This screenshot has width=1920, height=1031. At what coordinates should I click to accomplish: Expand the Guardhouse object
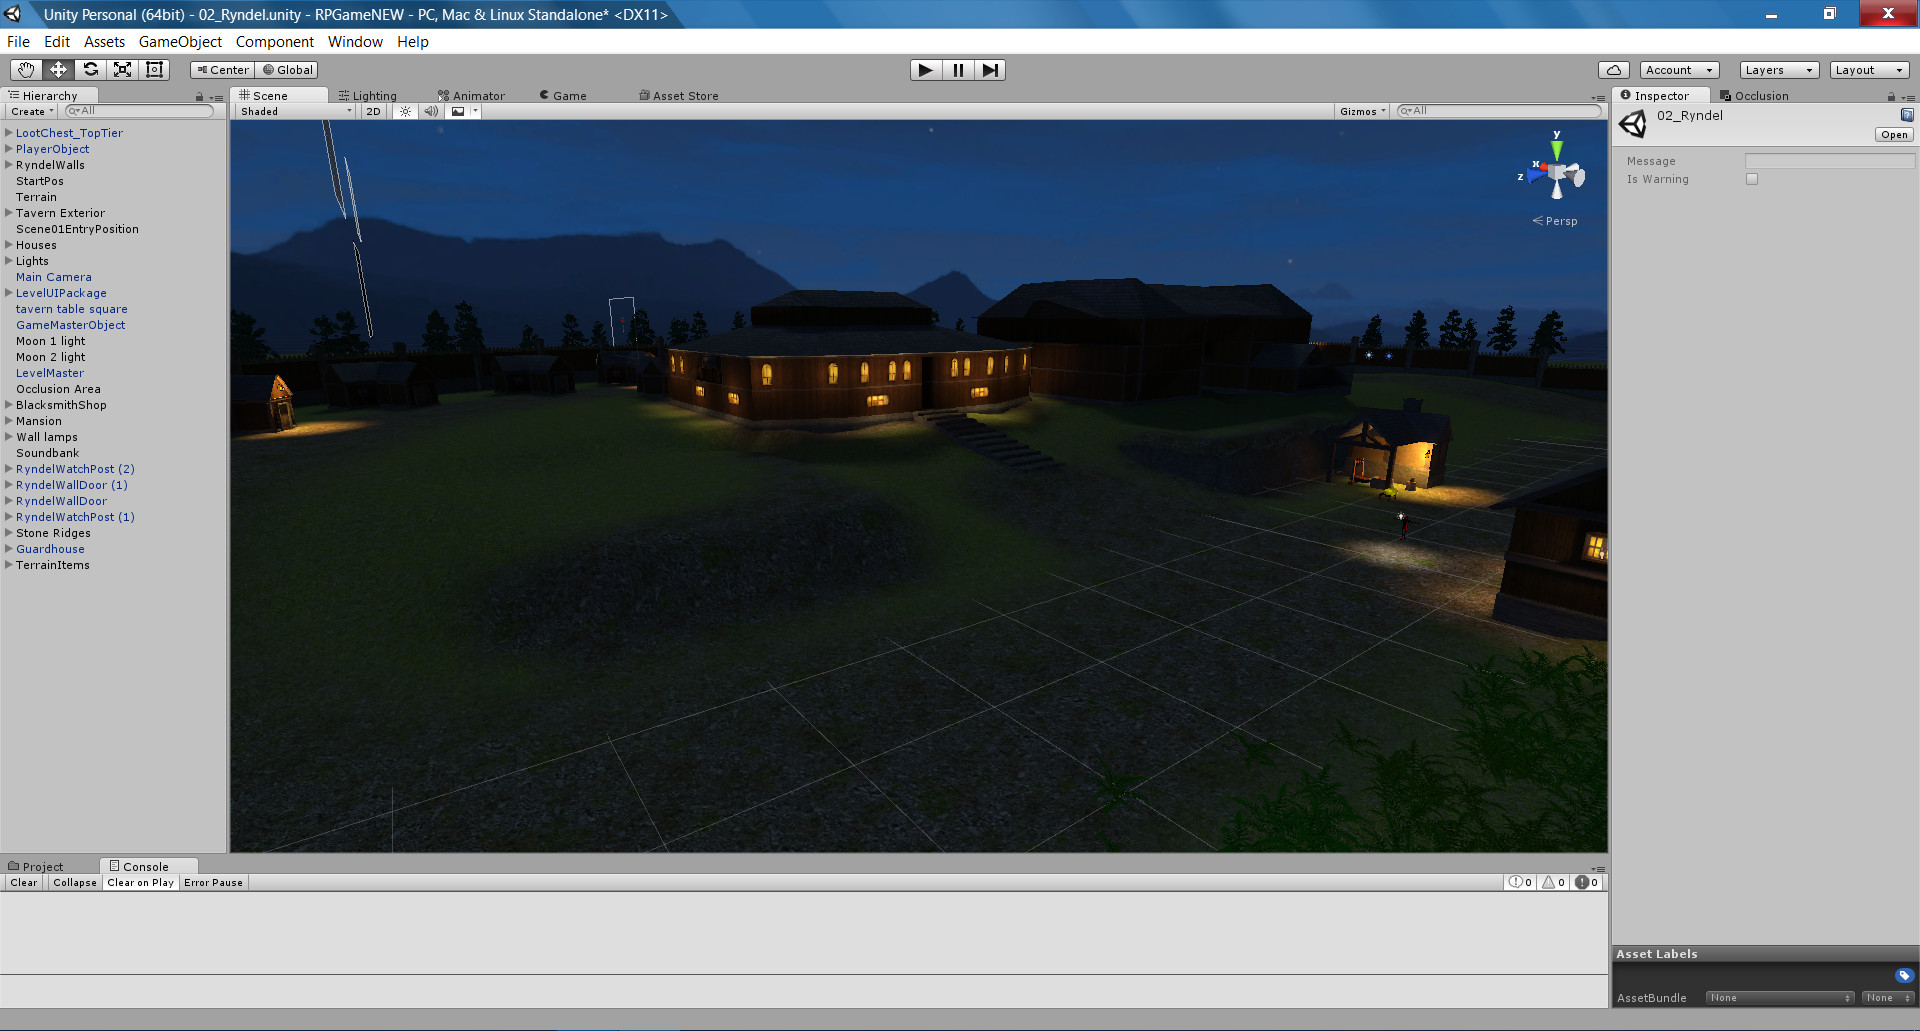tap(9, 549)
